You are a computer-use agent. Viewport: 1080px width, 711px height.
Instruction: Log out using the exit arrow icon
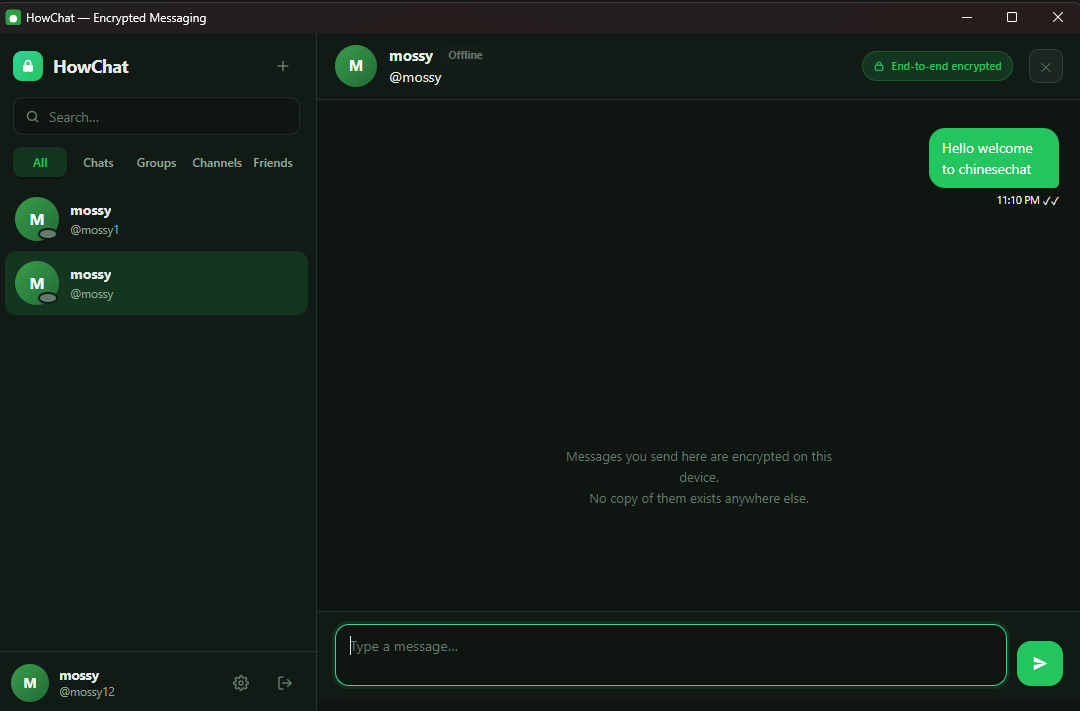284,683
